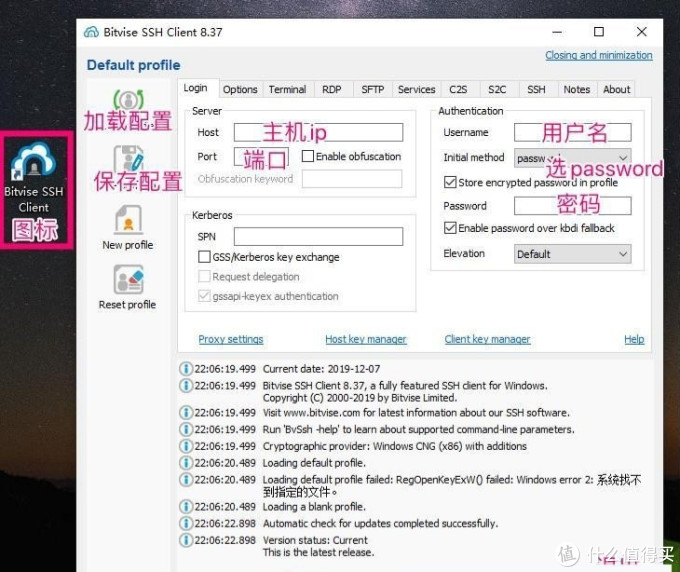Select log line 'This is the latest release.'
This screenshot has height=572, width=680.
click(318, 552)
